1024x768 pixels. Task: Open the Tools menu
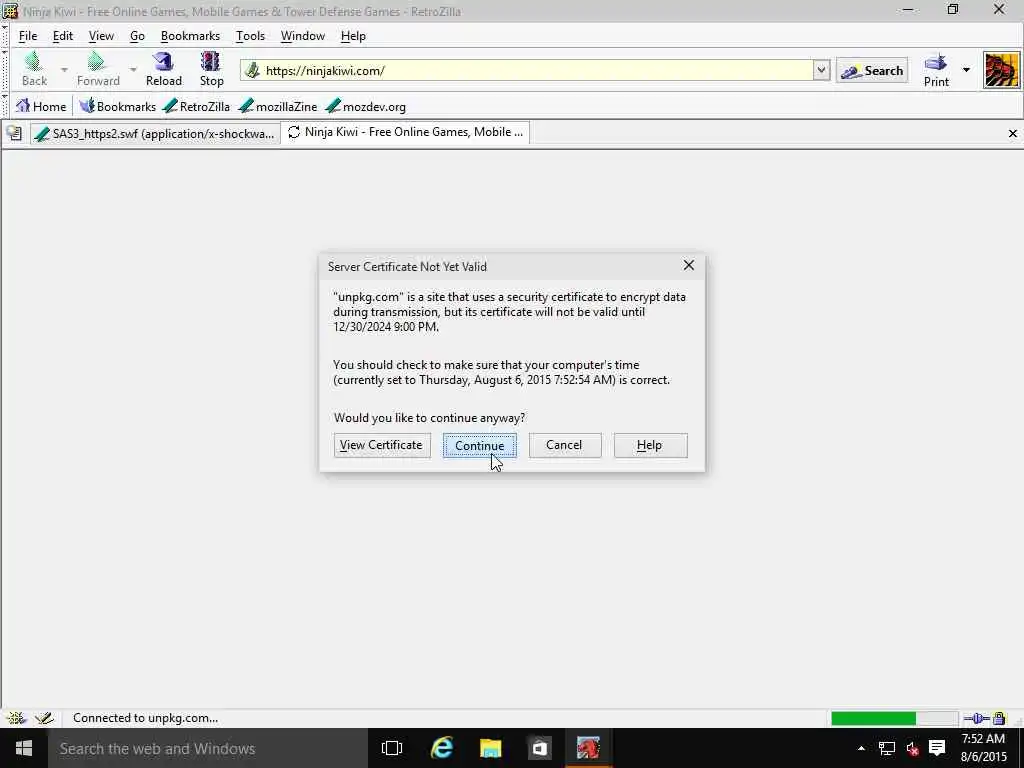click(250, 36)
